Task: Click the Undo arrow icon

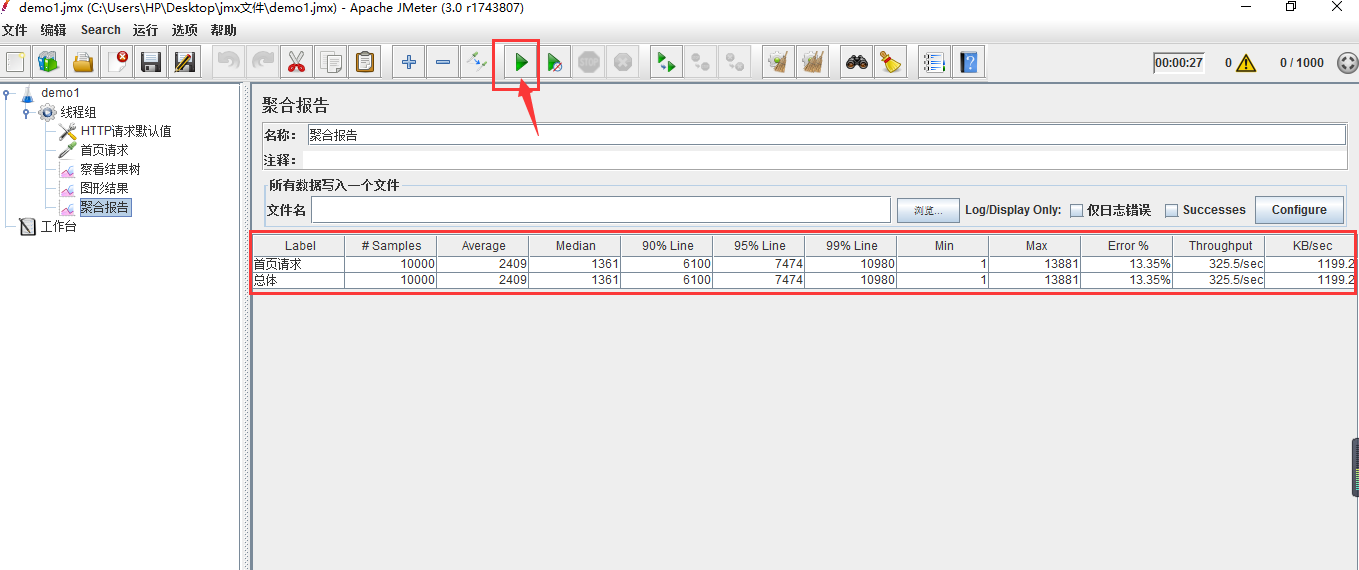Action: (229, 62)
